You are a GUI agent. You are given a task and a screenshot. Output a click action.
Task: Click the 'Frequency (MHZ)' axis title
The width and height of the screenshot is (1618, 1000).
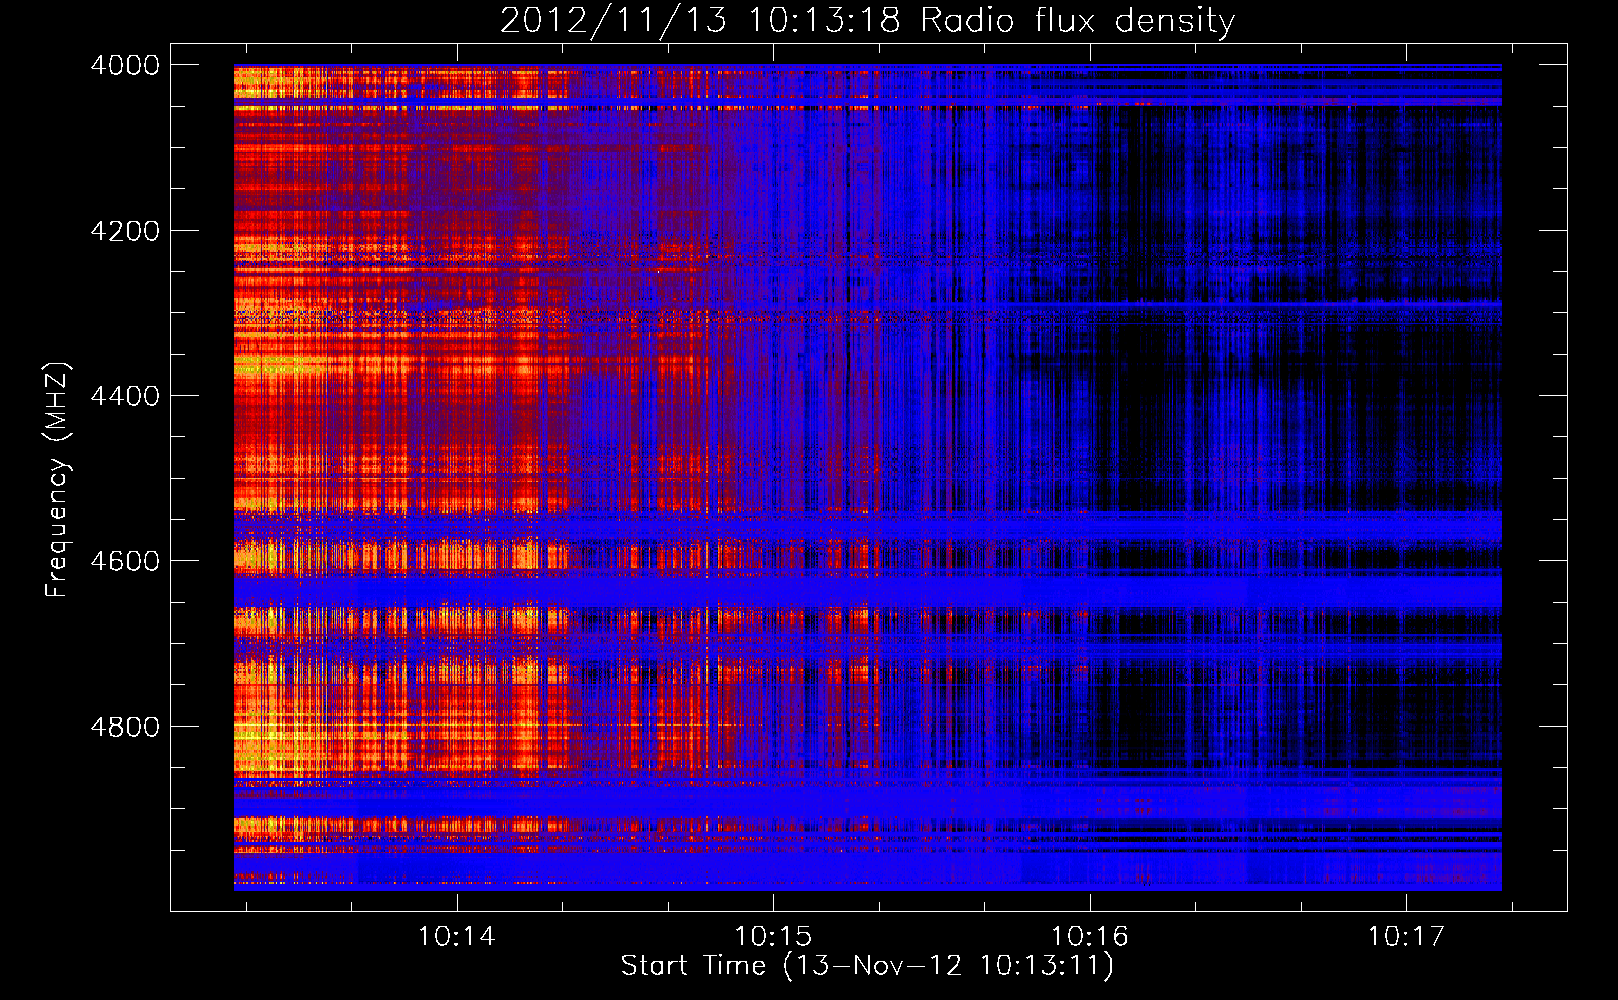(x=58, y=480)
